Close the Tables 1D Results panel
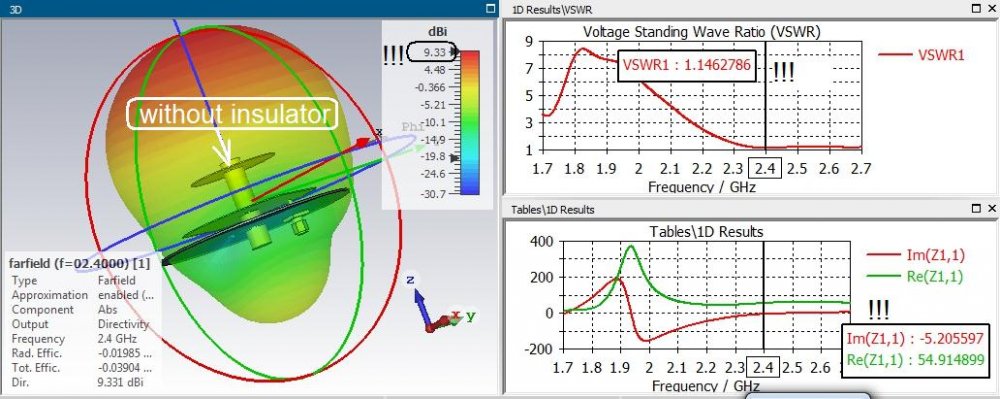This screenshot has width=1000, height=399. click(x=992, y=208)
